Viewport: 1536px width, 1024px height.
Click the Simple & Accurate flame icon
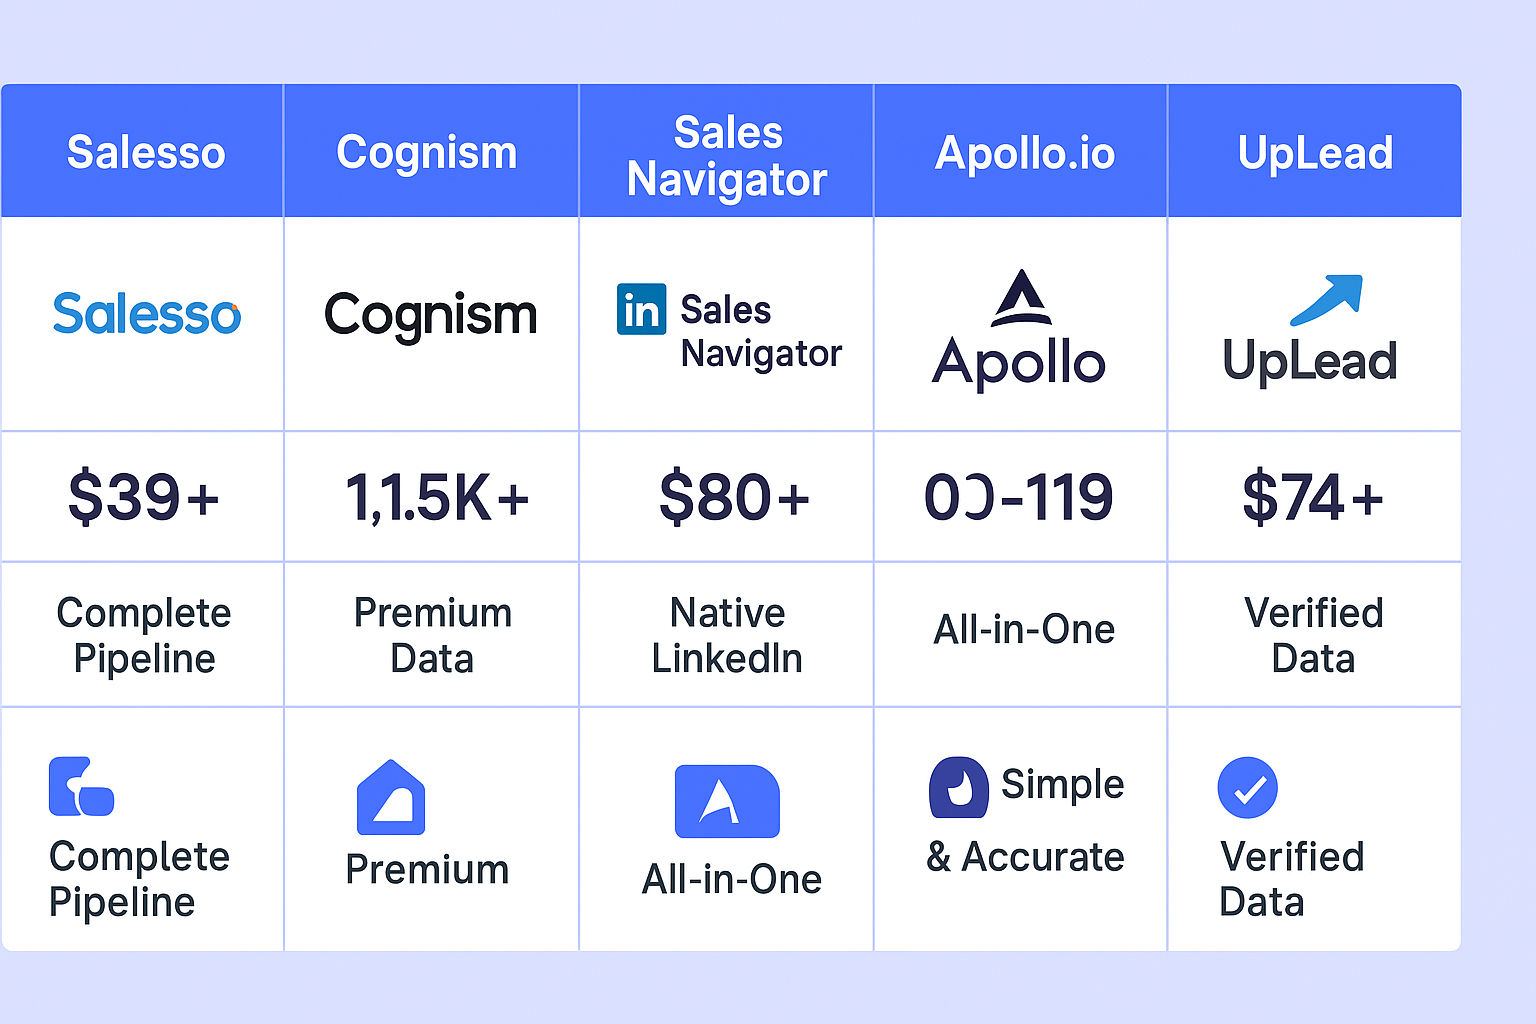958,787
